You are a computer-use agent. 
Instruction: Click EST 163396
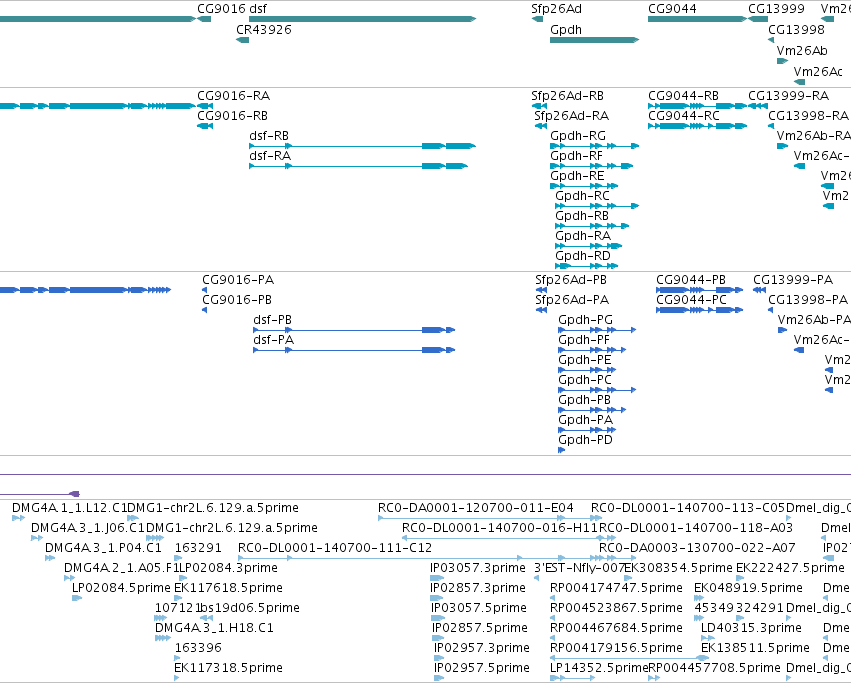[198, 648]
